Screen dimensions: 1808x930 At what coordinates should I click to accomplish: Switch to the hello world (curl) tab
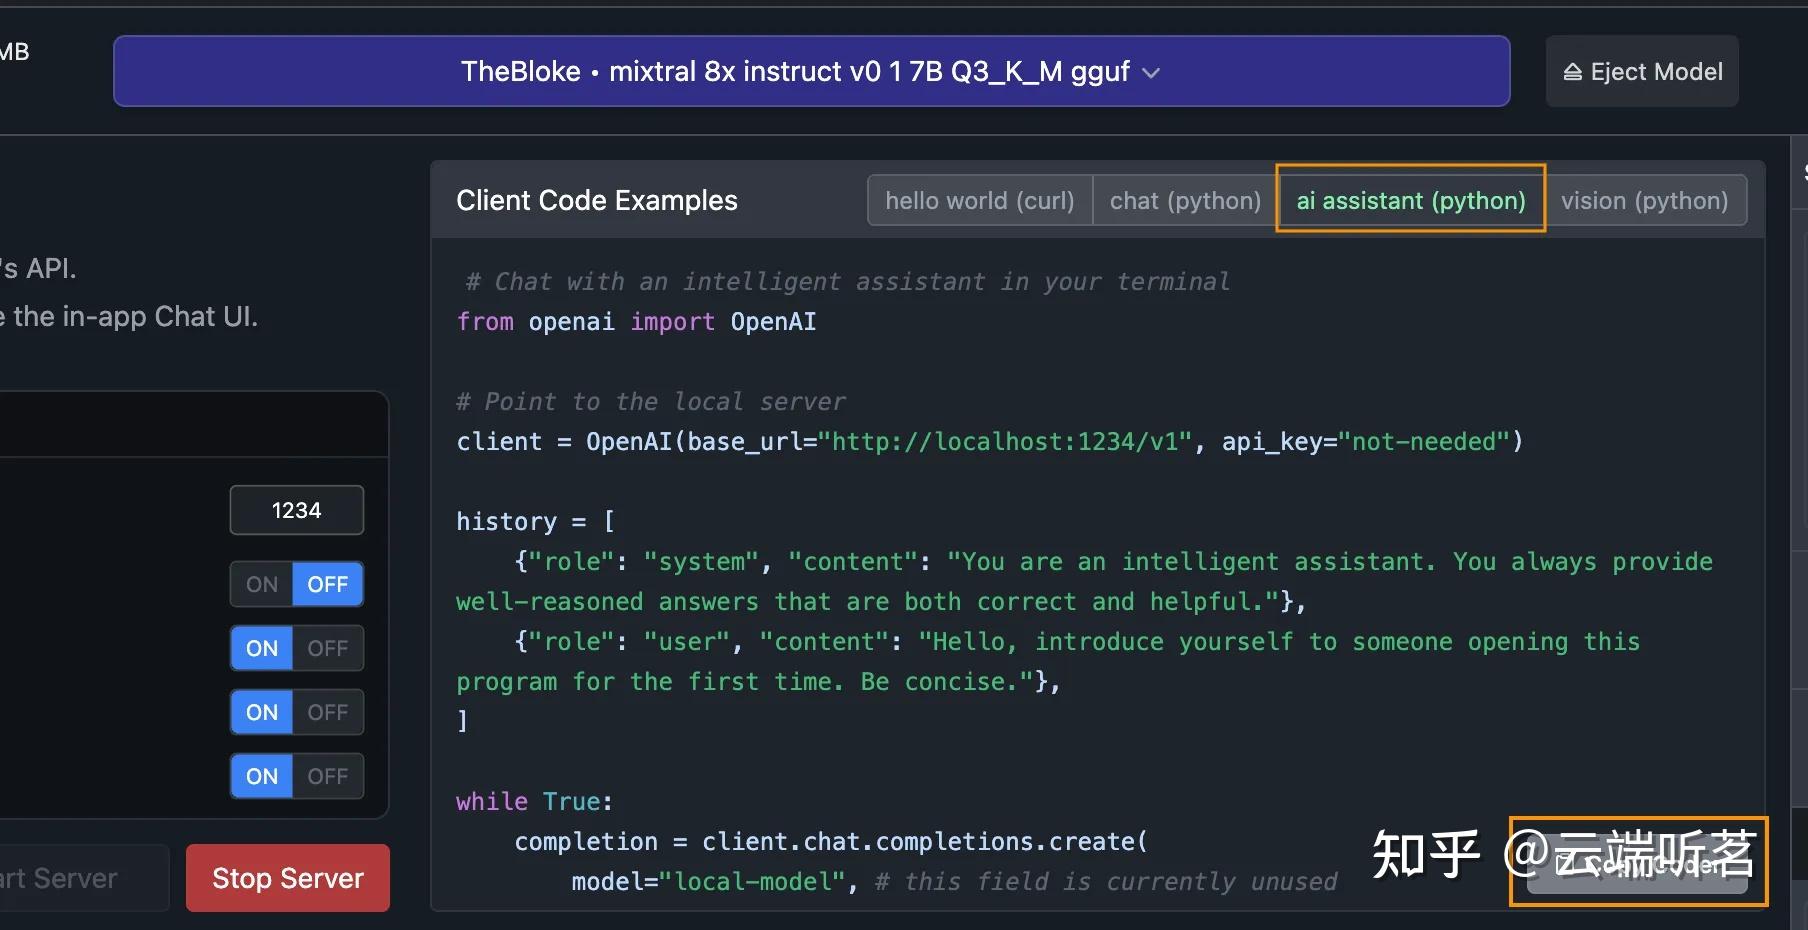(x=980, y=200)
